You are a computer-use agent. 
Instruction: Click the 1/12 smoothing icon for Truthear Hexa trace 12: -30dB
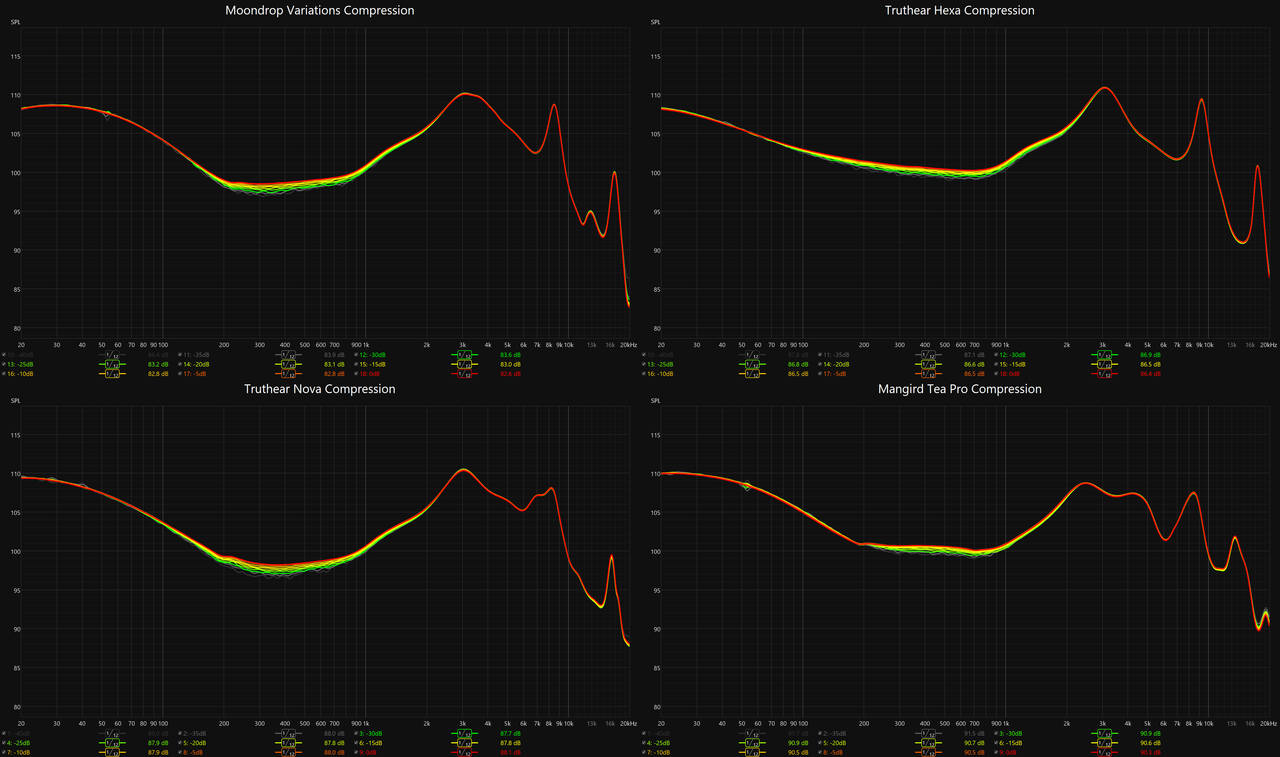coord(1104,355)
